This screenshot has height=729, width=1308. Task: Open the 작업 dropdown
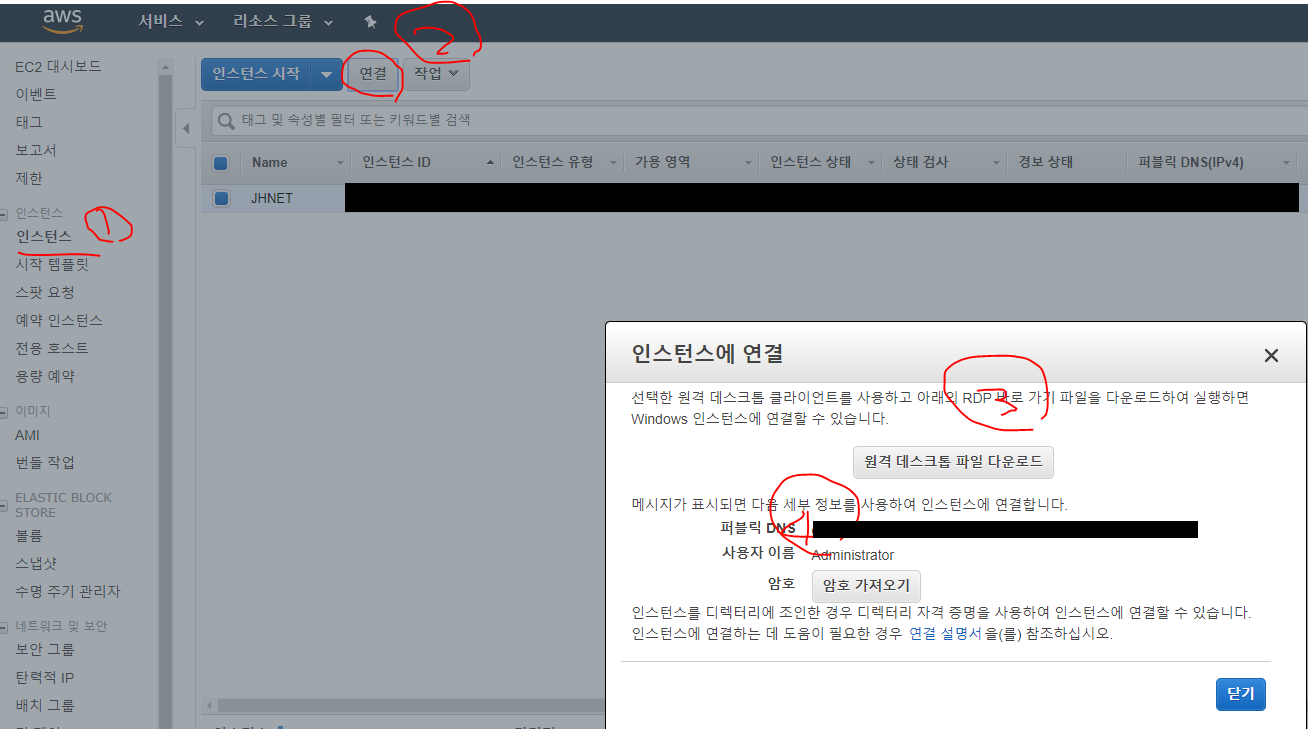click(x=436, y=73)
